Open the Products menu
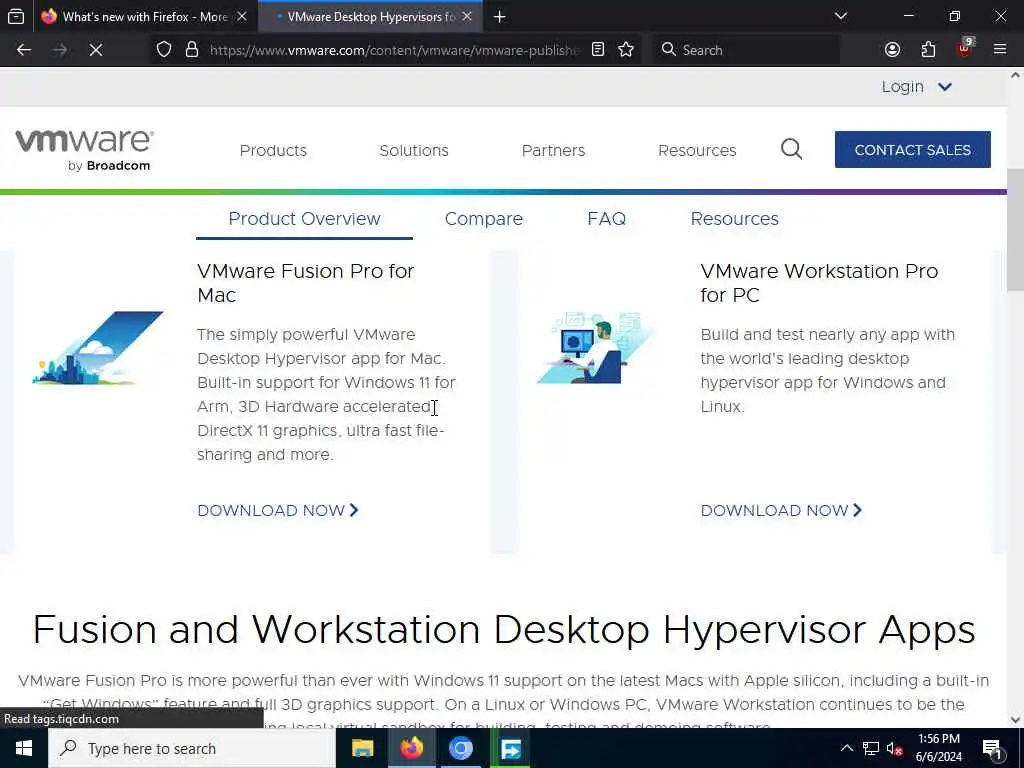The height and width of the screenshot is (768, 1024). point(273,150)
